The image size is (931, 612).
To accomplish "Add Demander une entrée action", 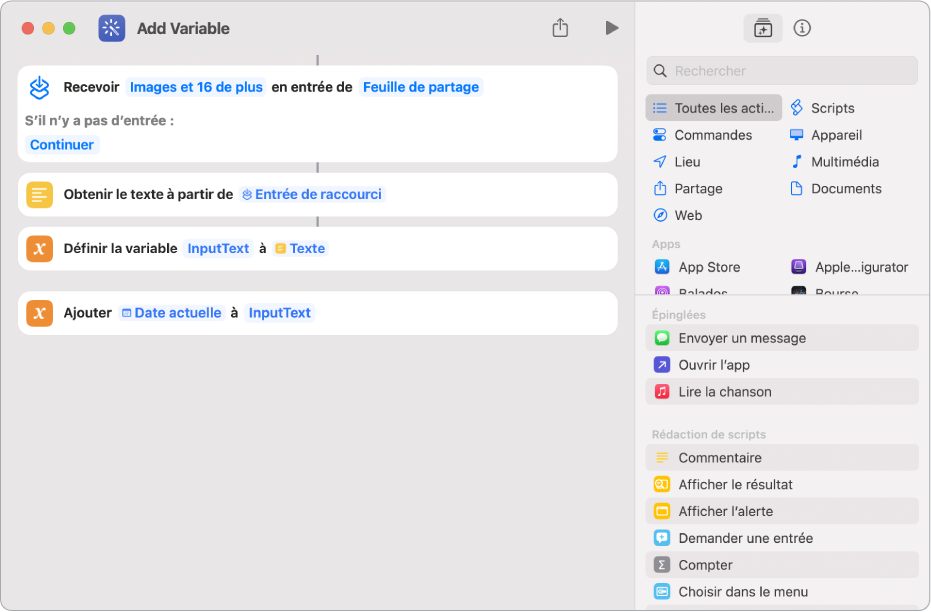I will click(782, 538).
